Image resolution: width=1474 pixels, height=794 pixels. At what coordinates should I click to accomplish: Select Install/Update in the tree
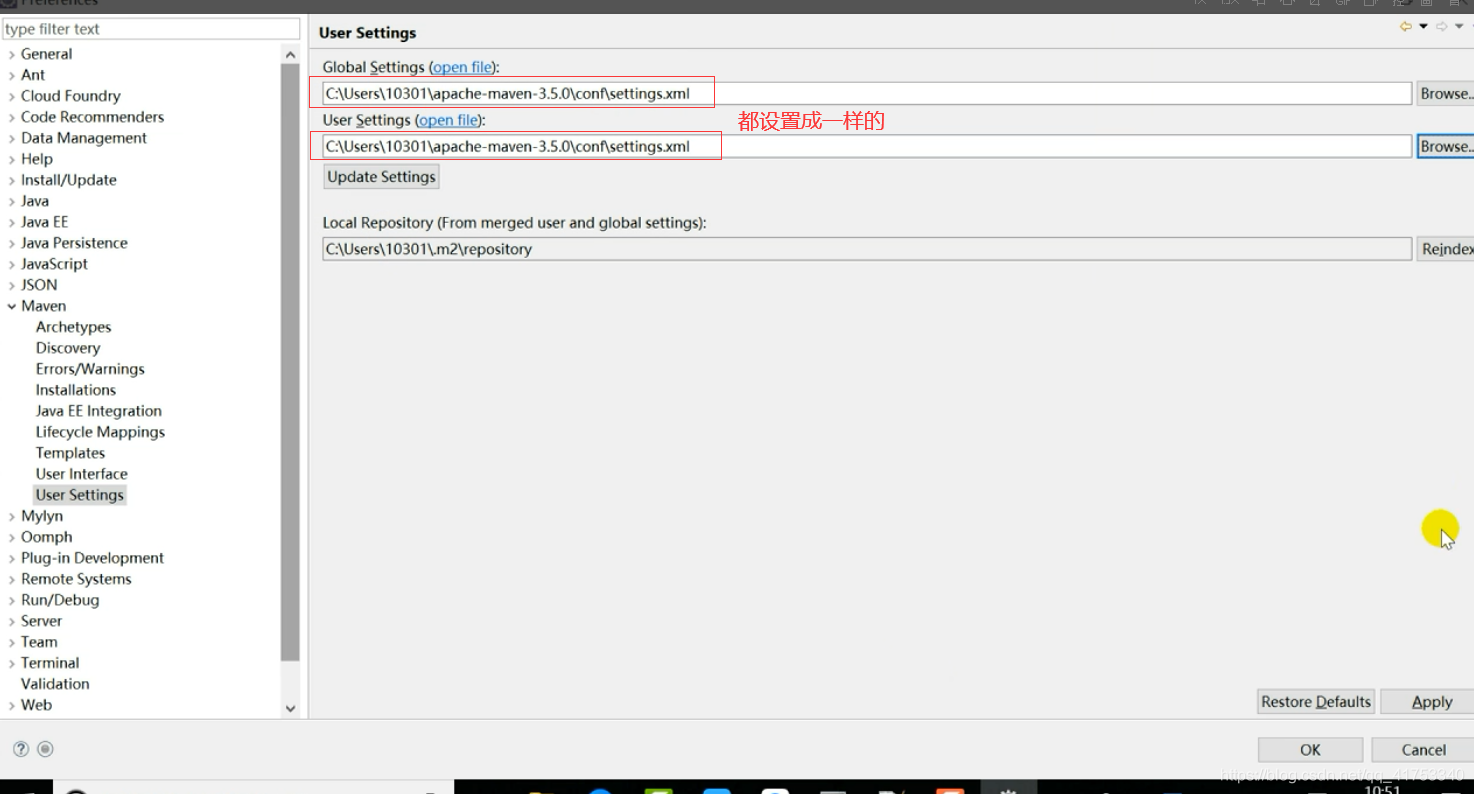(69, 180)
